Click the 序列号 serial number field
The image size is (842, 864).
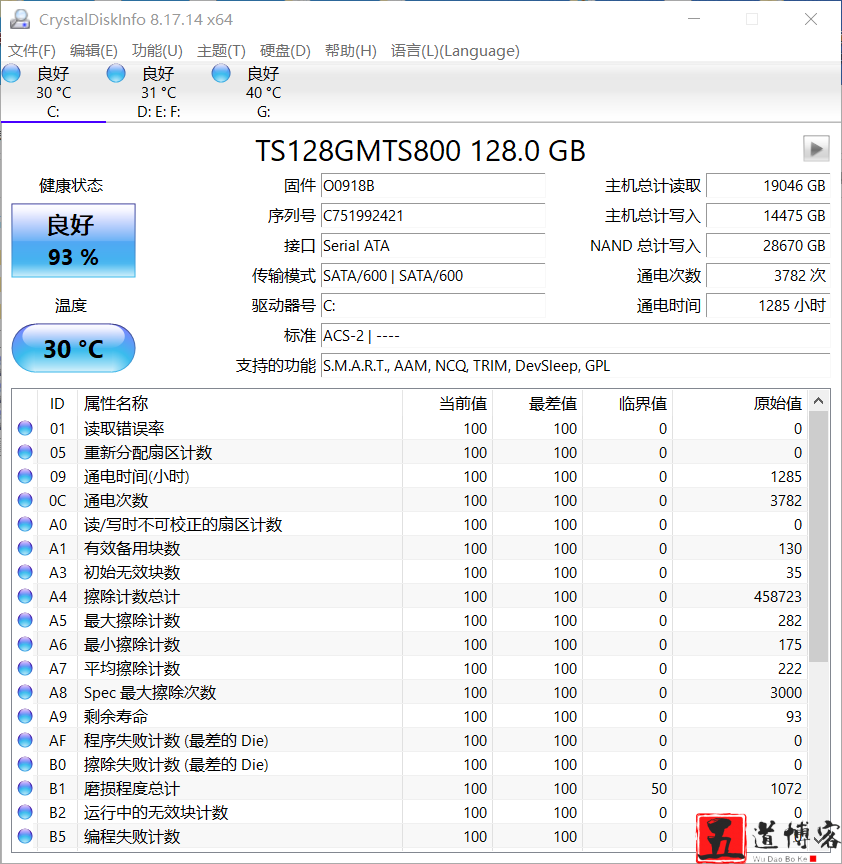[x=433, y=215]
